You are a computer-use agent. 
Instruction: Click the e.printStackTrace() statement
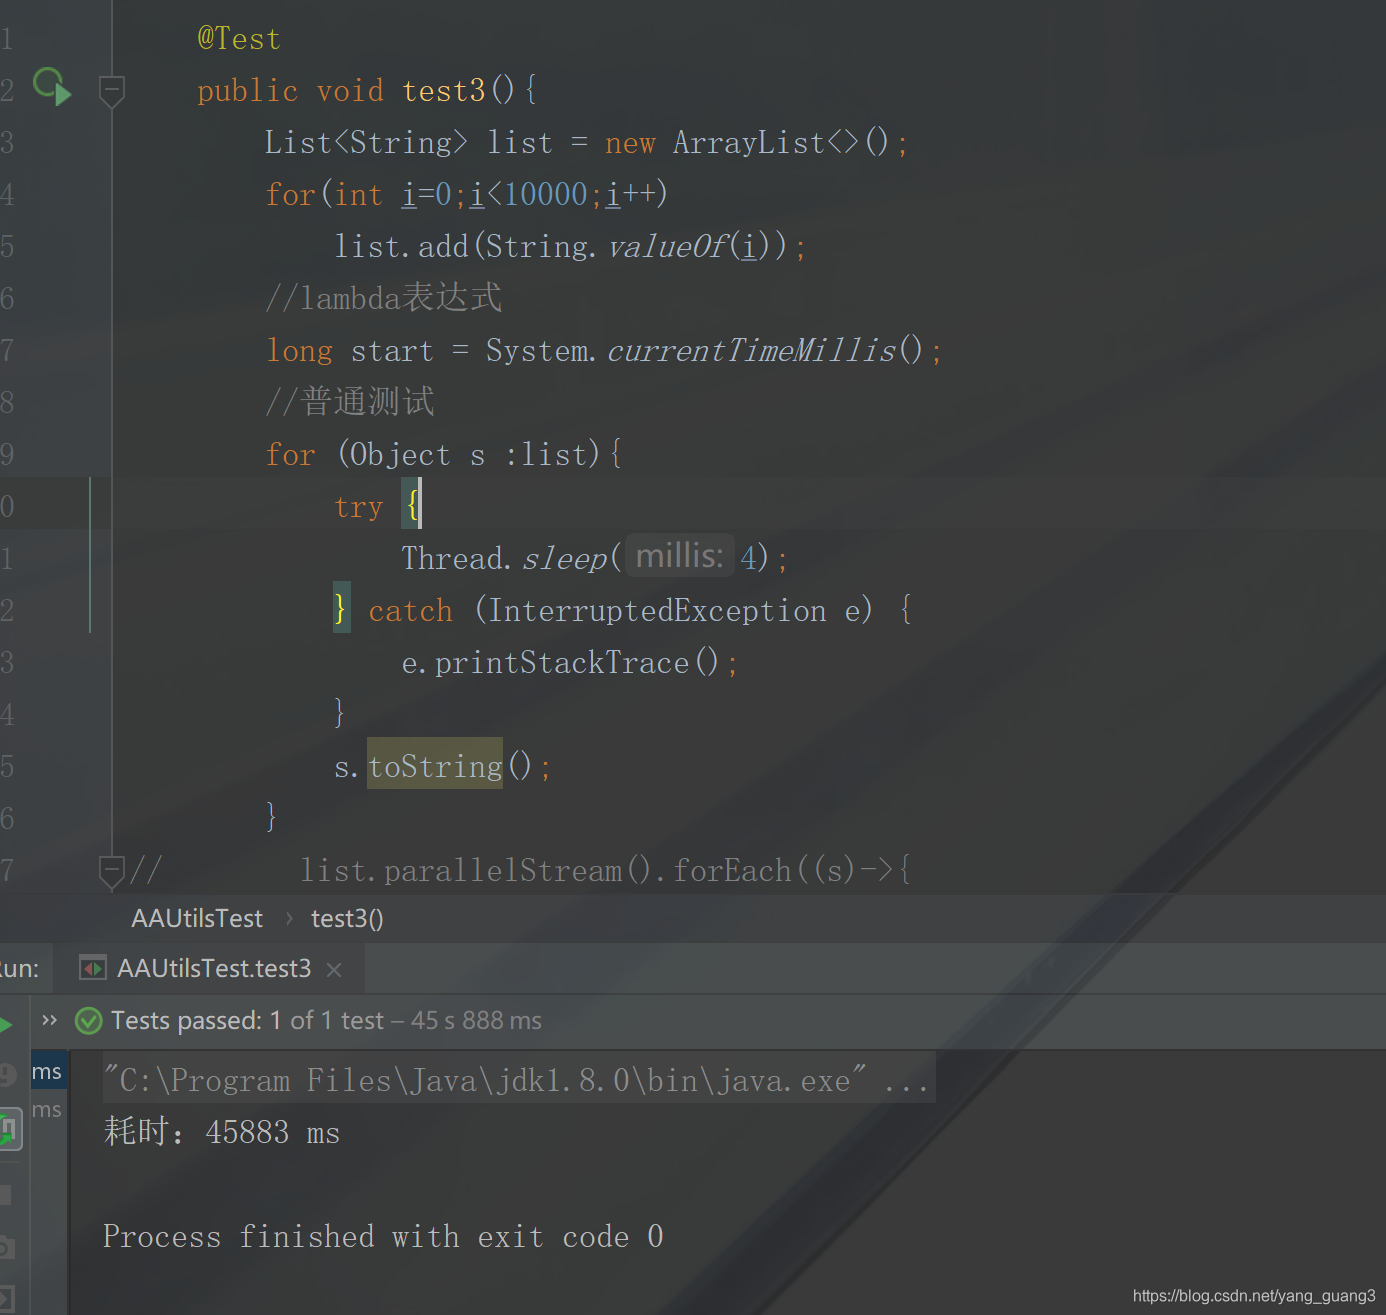point(570,662)
